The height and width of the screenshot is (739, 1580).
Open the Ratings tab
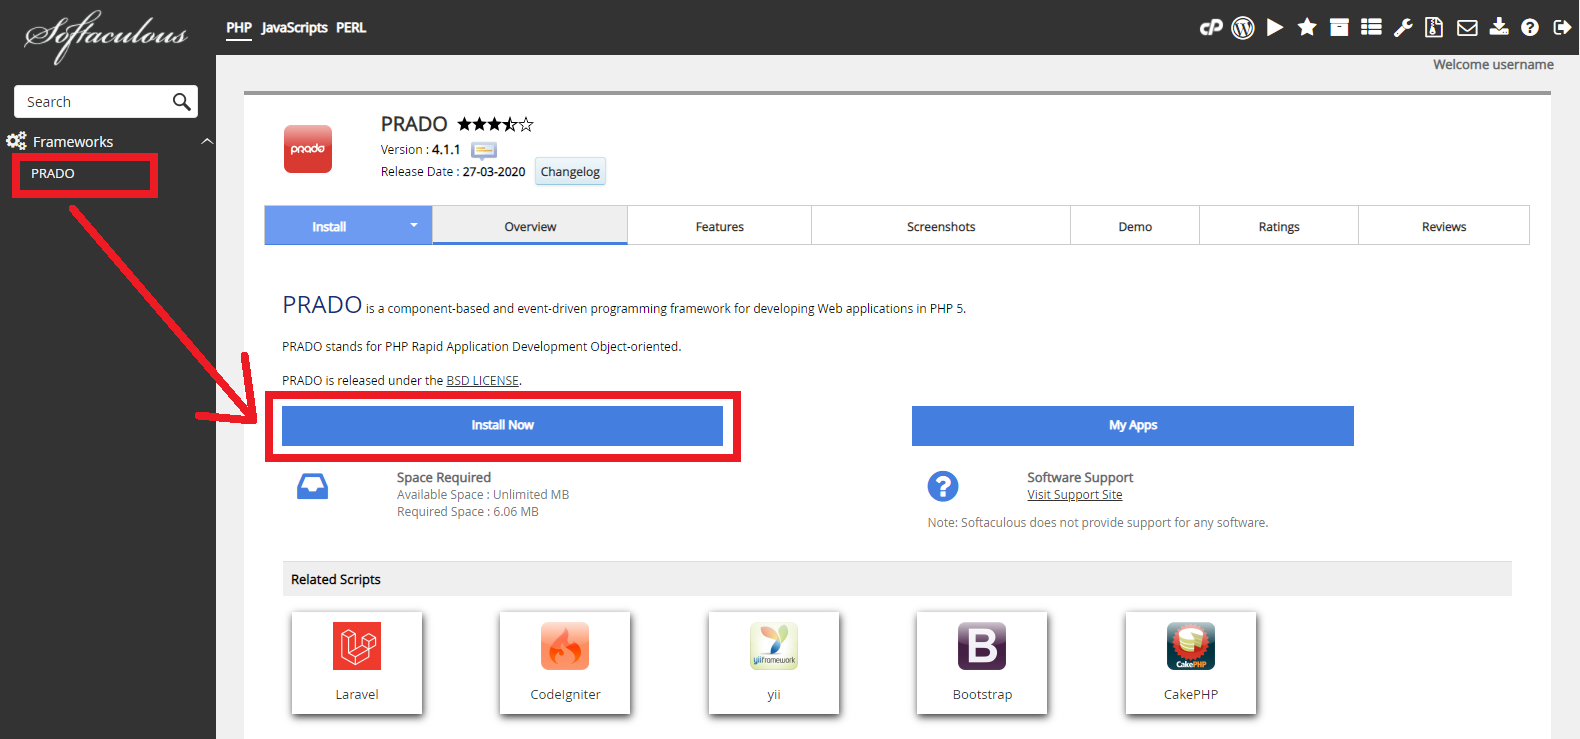point(1279,226)
